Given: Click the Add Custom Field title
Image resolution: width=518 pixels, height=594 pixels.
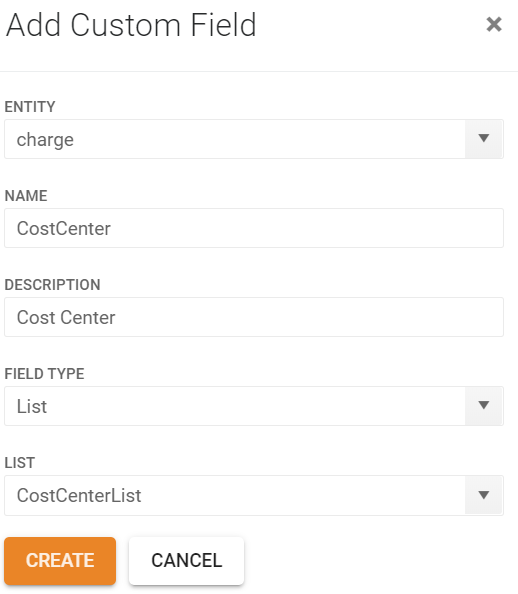Looking at the screenshot, I should pos(131,25).
